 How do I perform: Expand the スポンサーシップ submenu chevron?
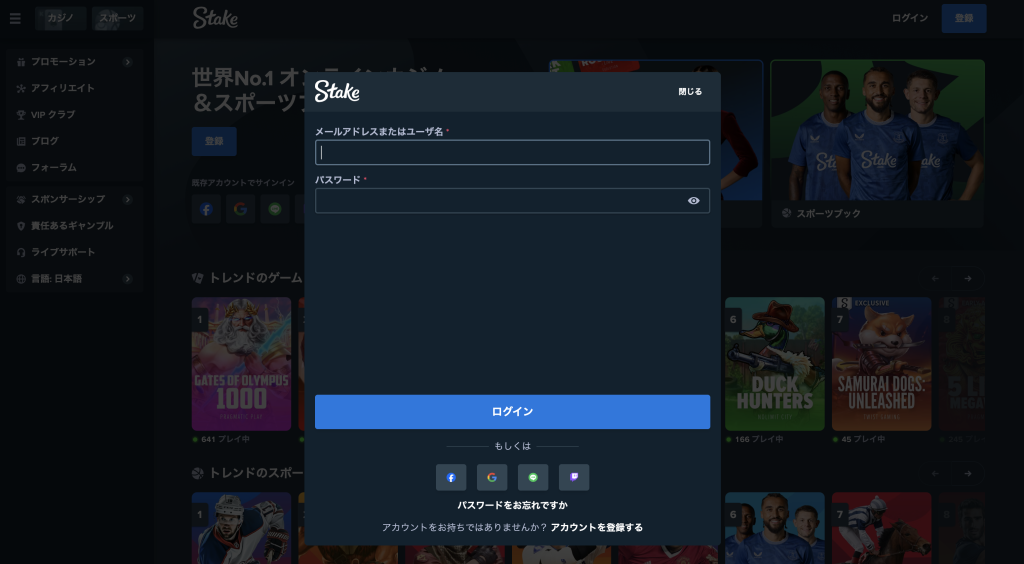click(x=127, y=199)
